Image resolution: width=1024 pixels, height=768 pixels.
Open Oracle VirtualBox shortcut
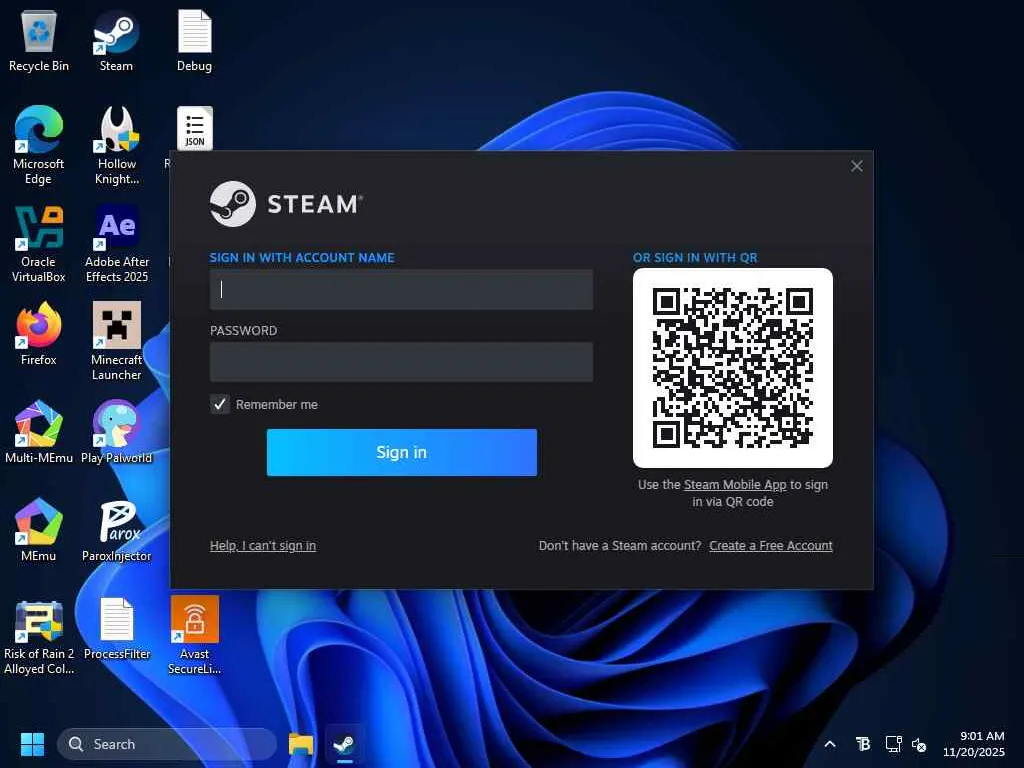[x=39, y=243]
